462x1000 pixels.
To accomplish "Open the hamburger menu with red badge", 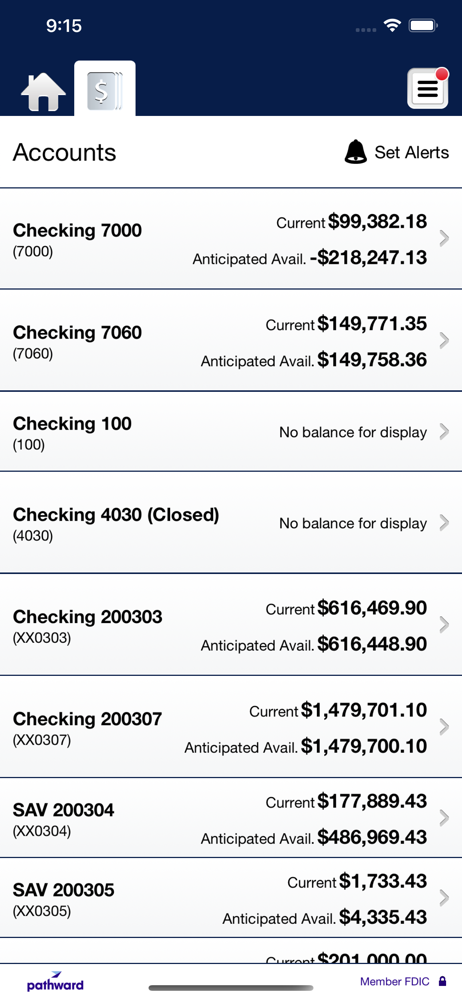I will pos(428,89).
